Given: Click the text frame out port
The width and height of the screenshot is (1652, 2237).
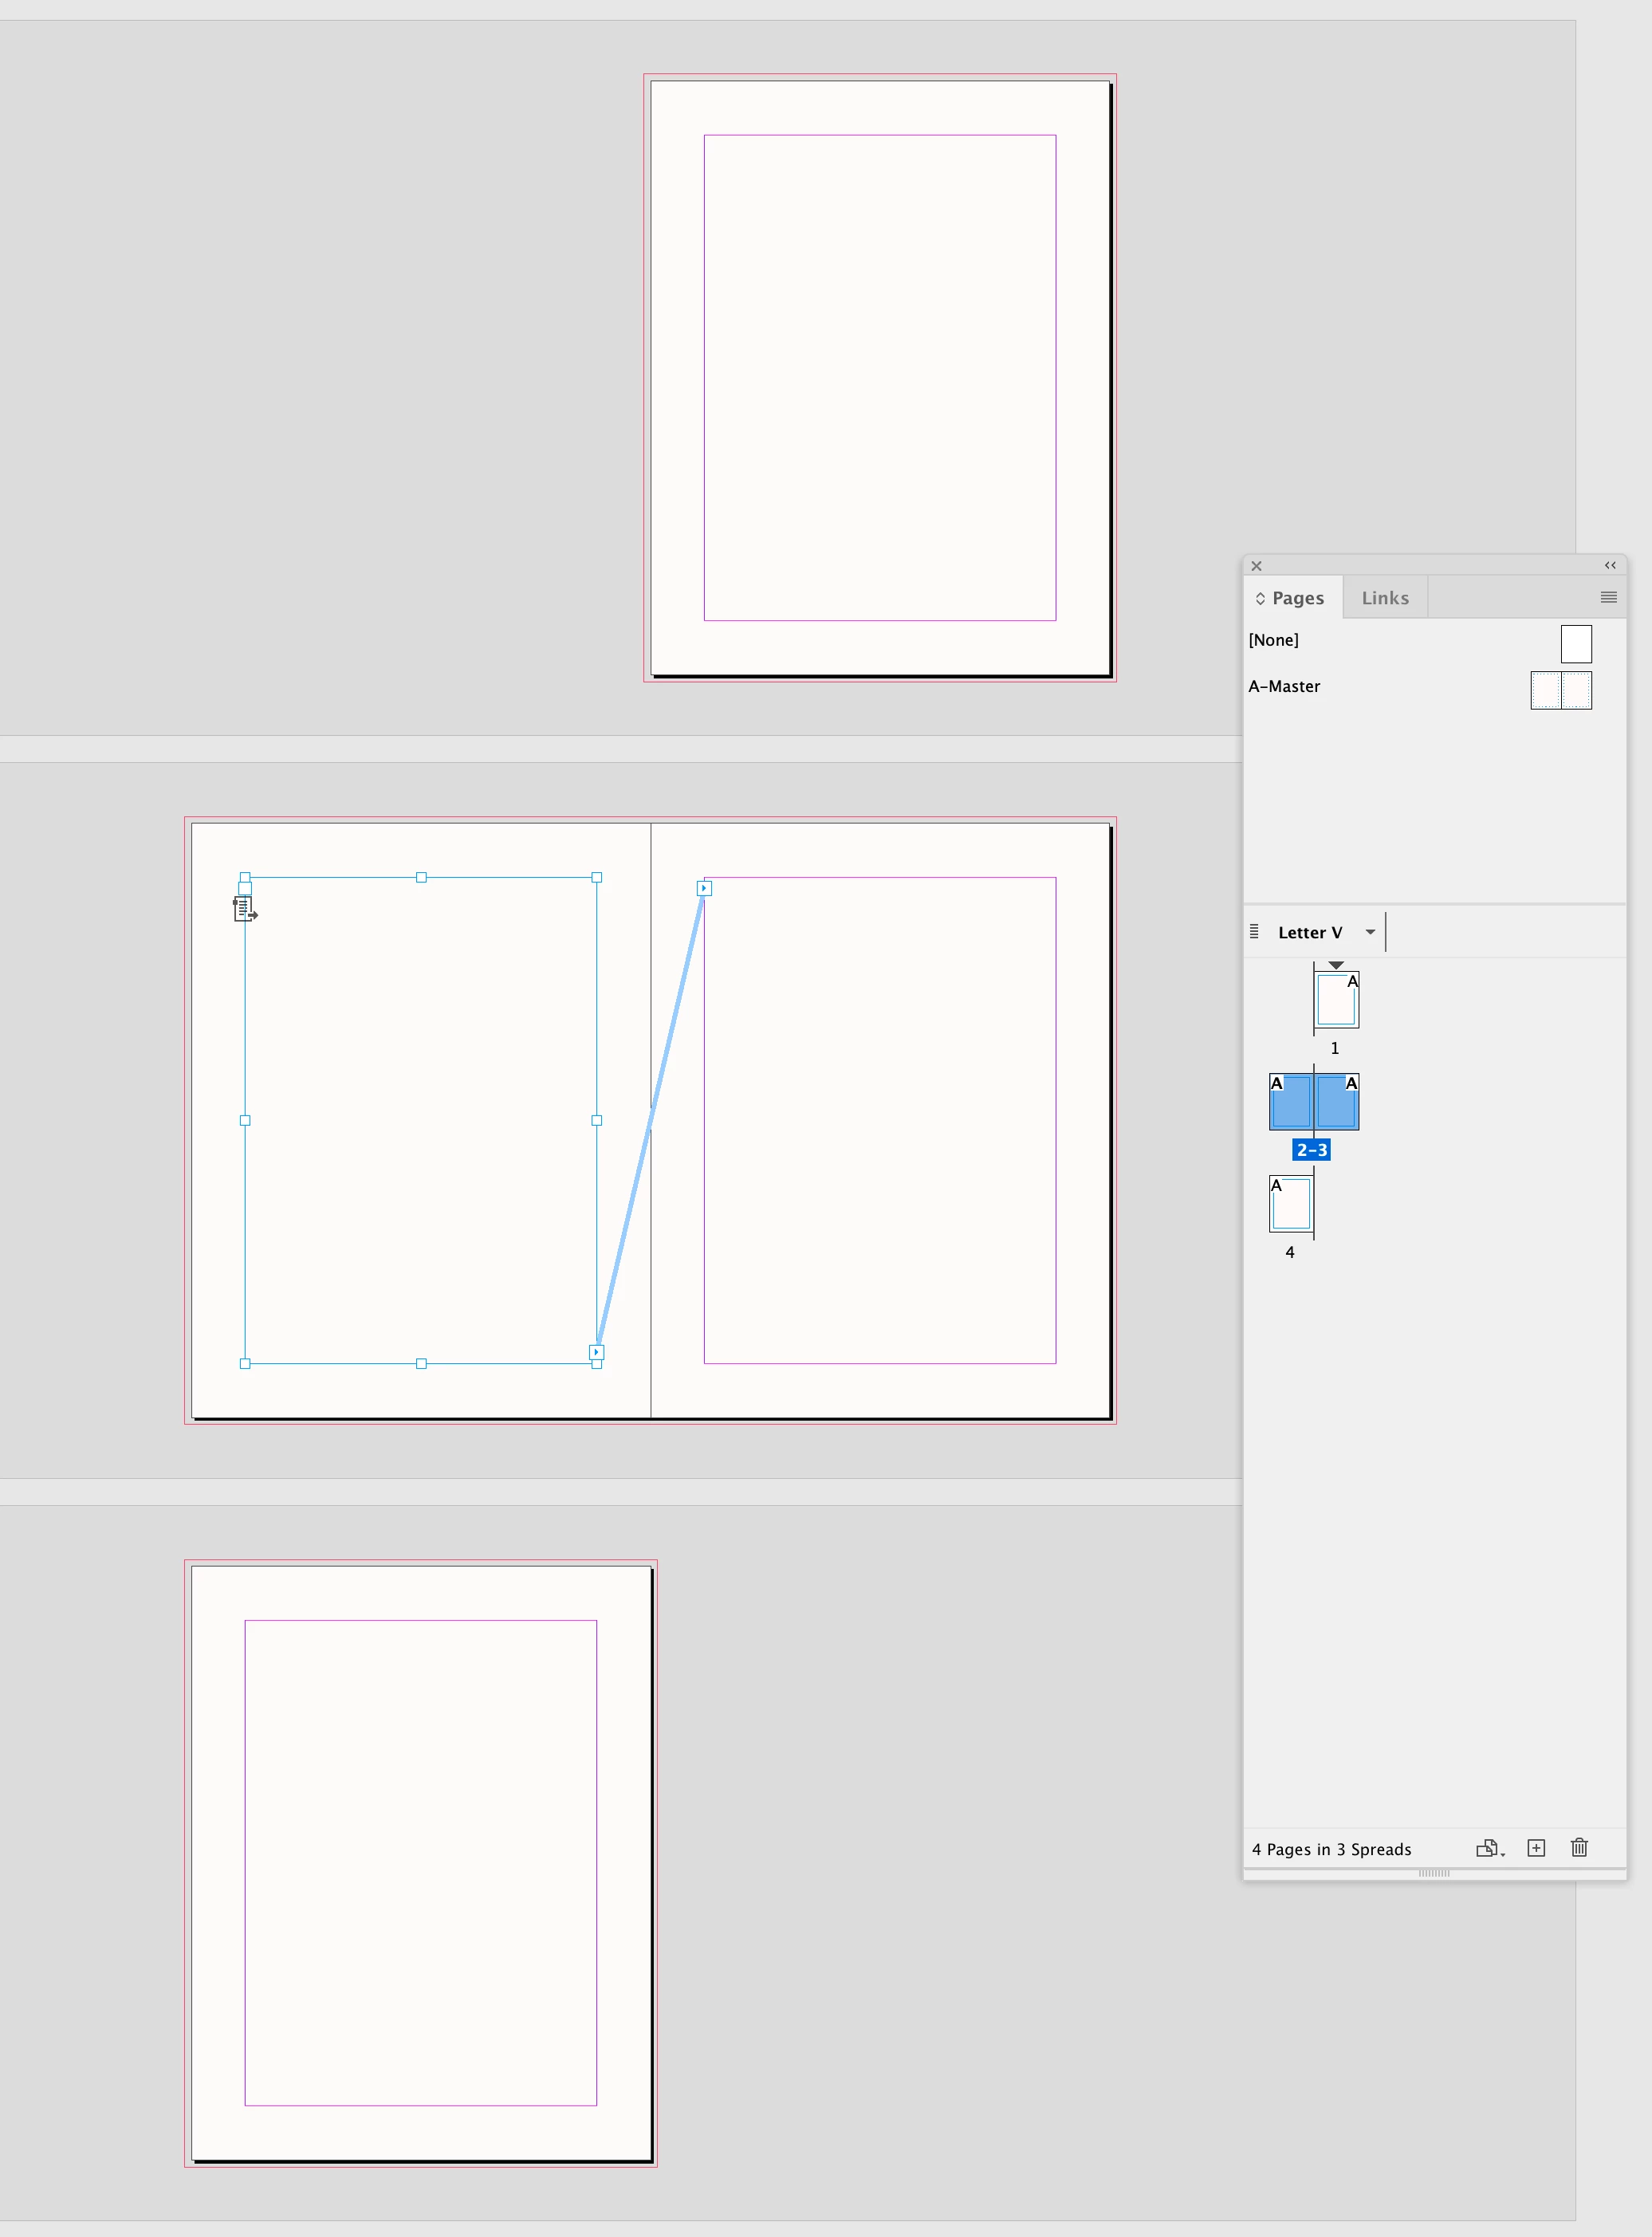Looking at the screenshot, I should pos(597,1352).
